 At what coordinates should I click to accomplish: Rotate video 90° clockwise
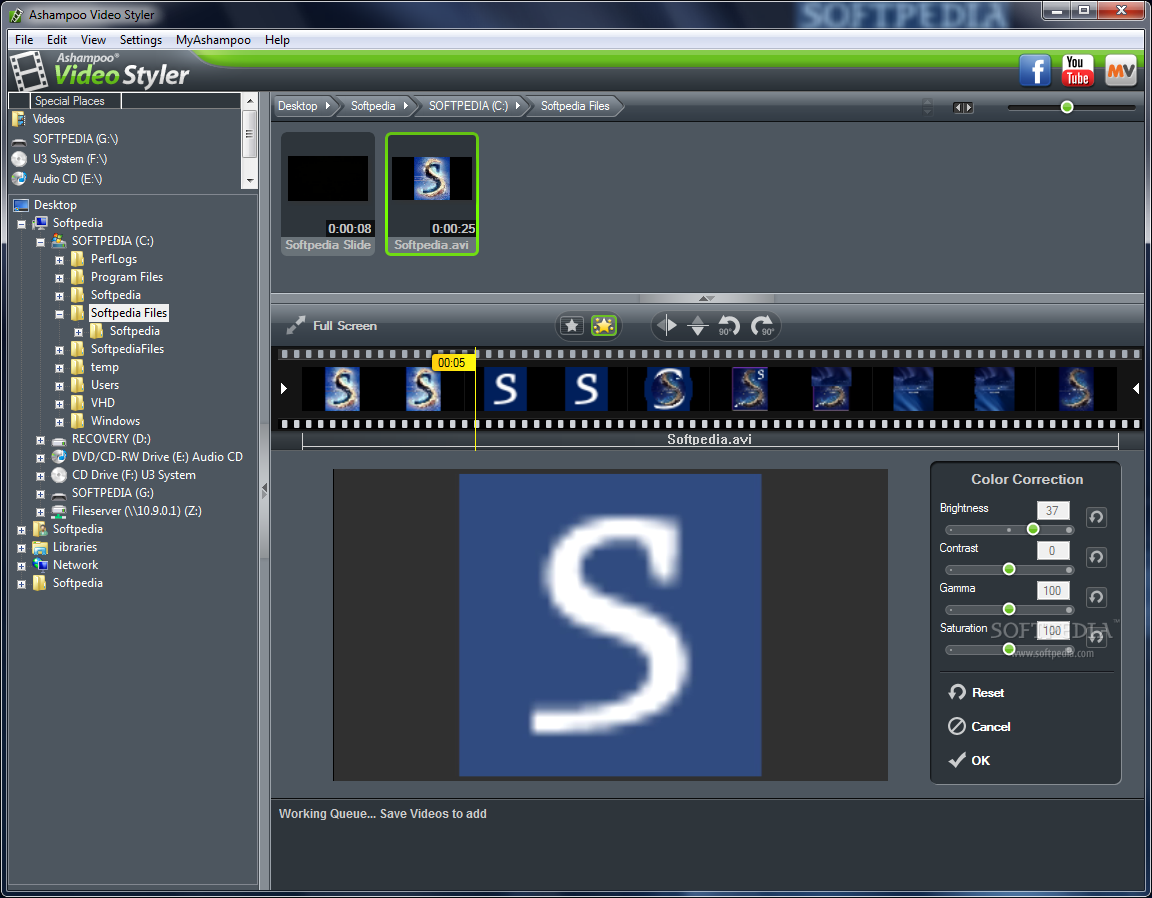coord(762,326)
